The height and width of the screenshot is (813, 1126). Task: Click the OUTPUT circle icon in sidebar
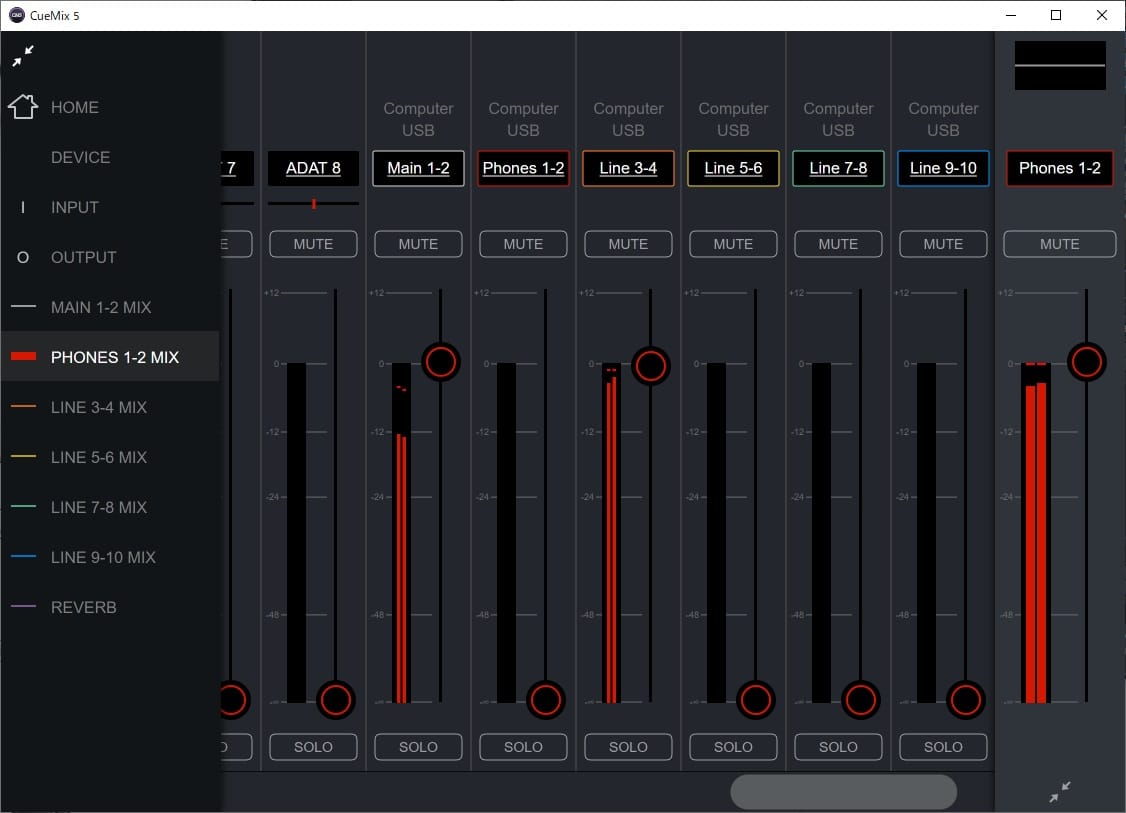coord(23,257)
